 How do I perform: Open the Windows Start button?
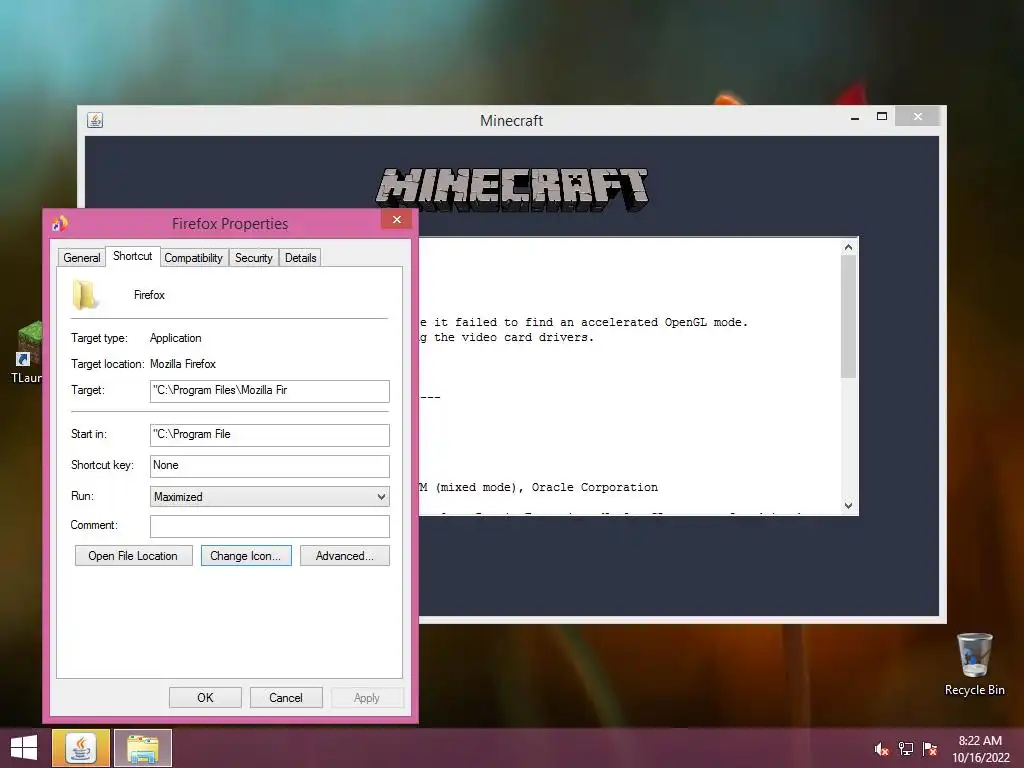(x=24, y=748)
